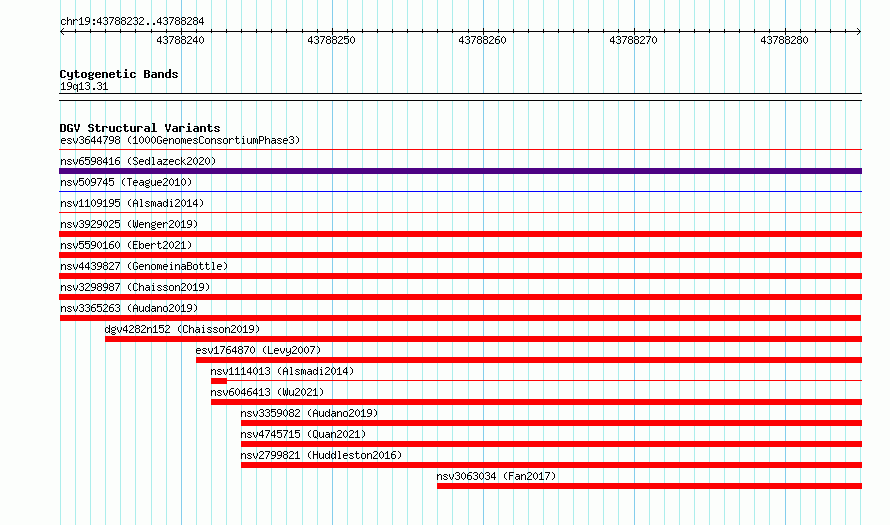Open nsv6598416 (Sedlazeck2020) variant label
Image resolution: width=890 pixels, height=525 pixels.
pyautogui.click(x=138, y=161)
